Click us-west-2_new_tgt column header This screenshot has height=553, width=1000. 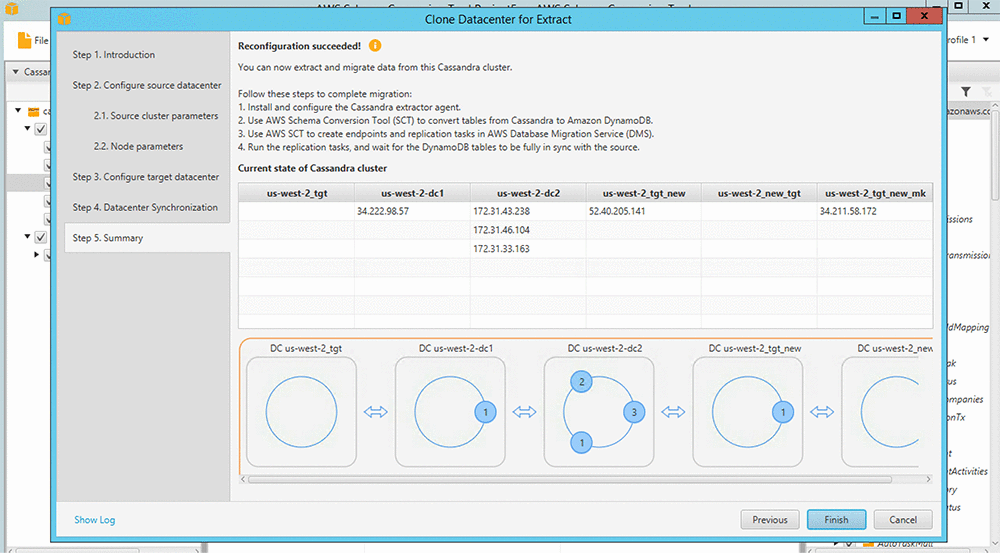tap(759, 193)
